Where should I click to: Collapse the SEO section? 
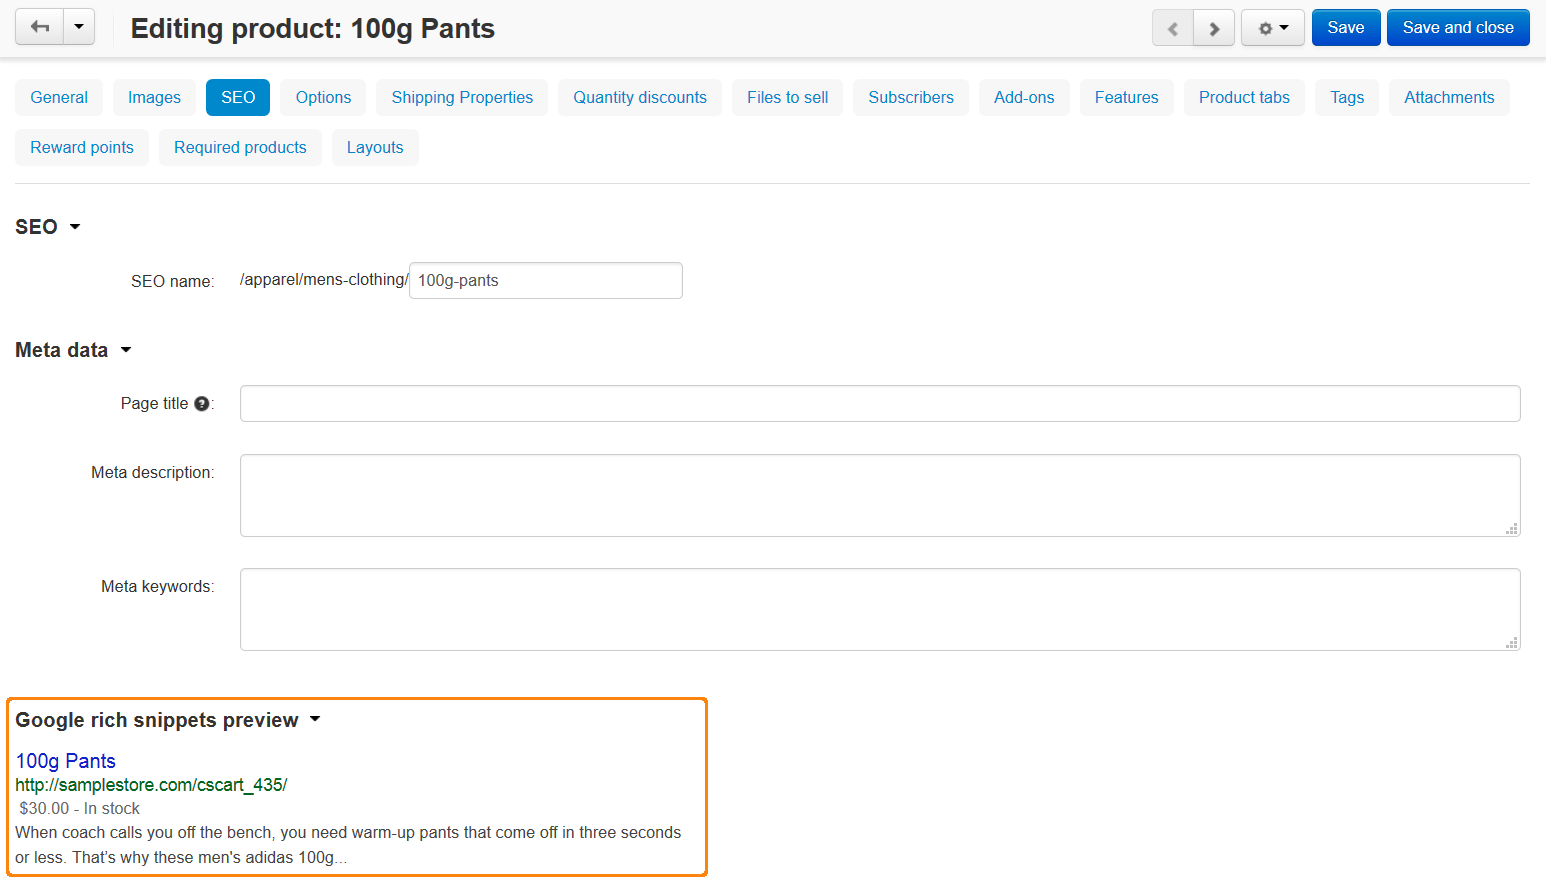tap(48, 227)
